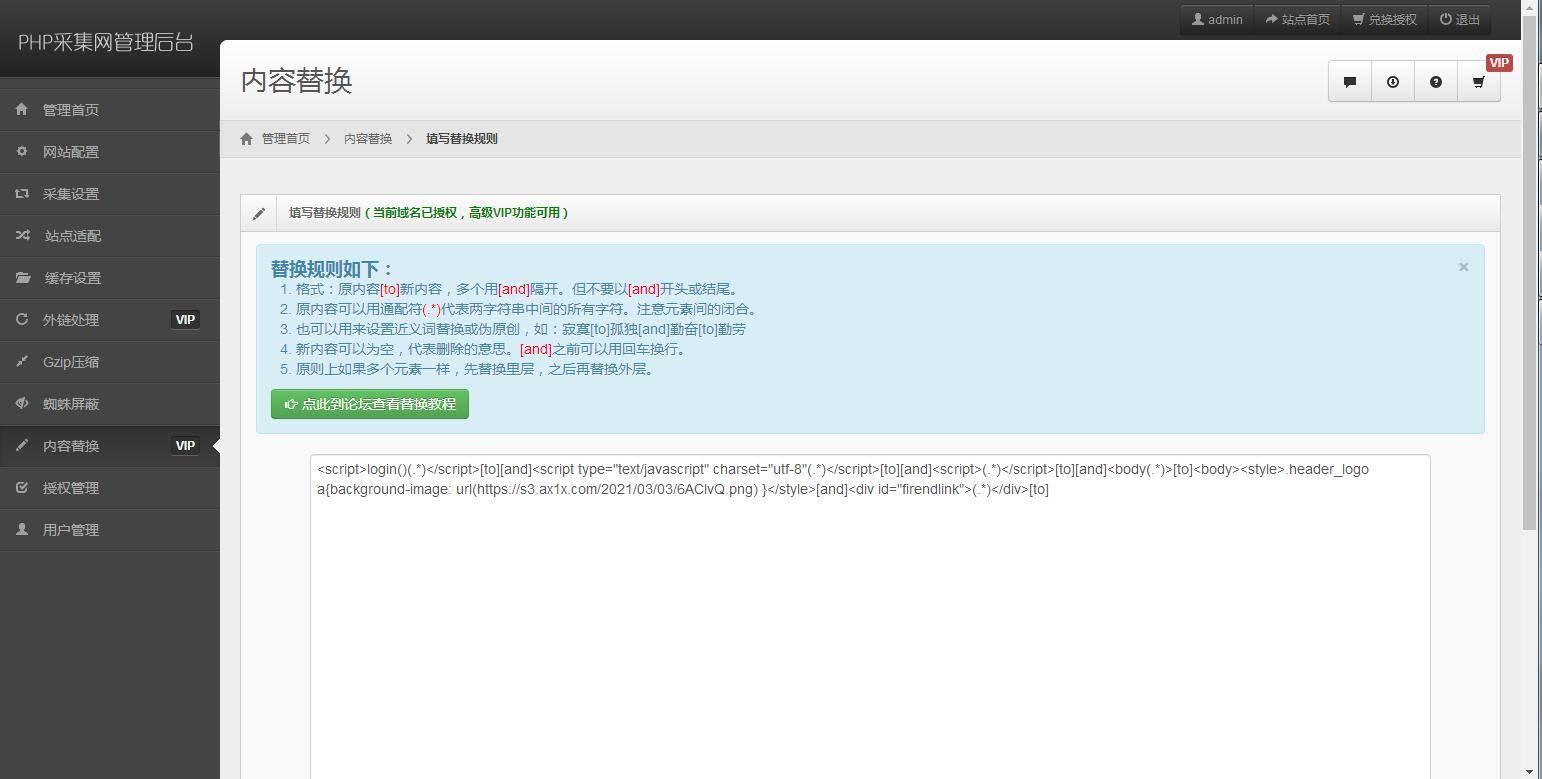Click the circular download icon in page toolbar
The image size is (1542, 779).
(x=1392, y=81)
